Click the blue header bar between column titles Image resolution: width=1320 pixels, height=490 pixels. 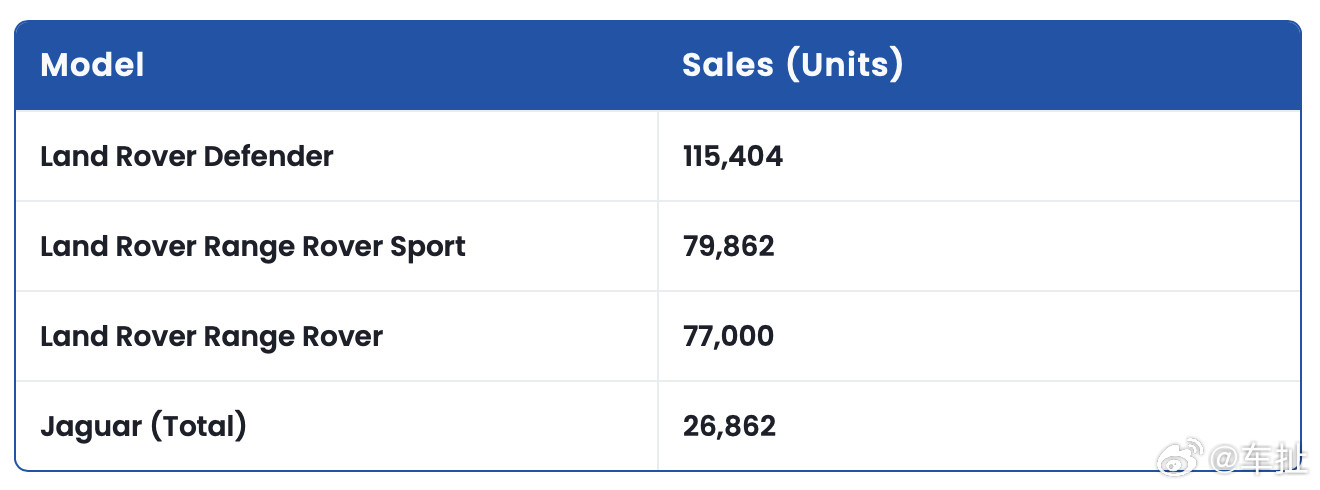410,65
